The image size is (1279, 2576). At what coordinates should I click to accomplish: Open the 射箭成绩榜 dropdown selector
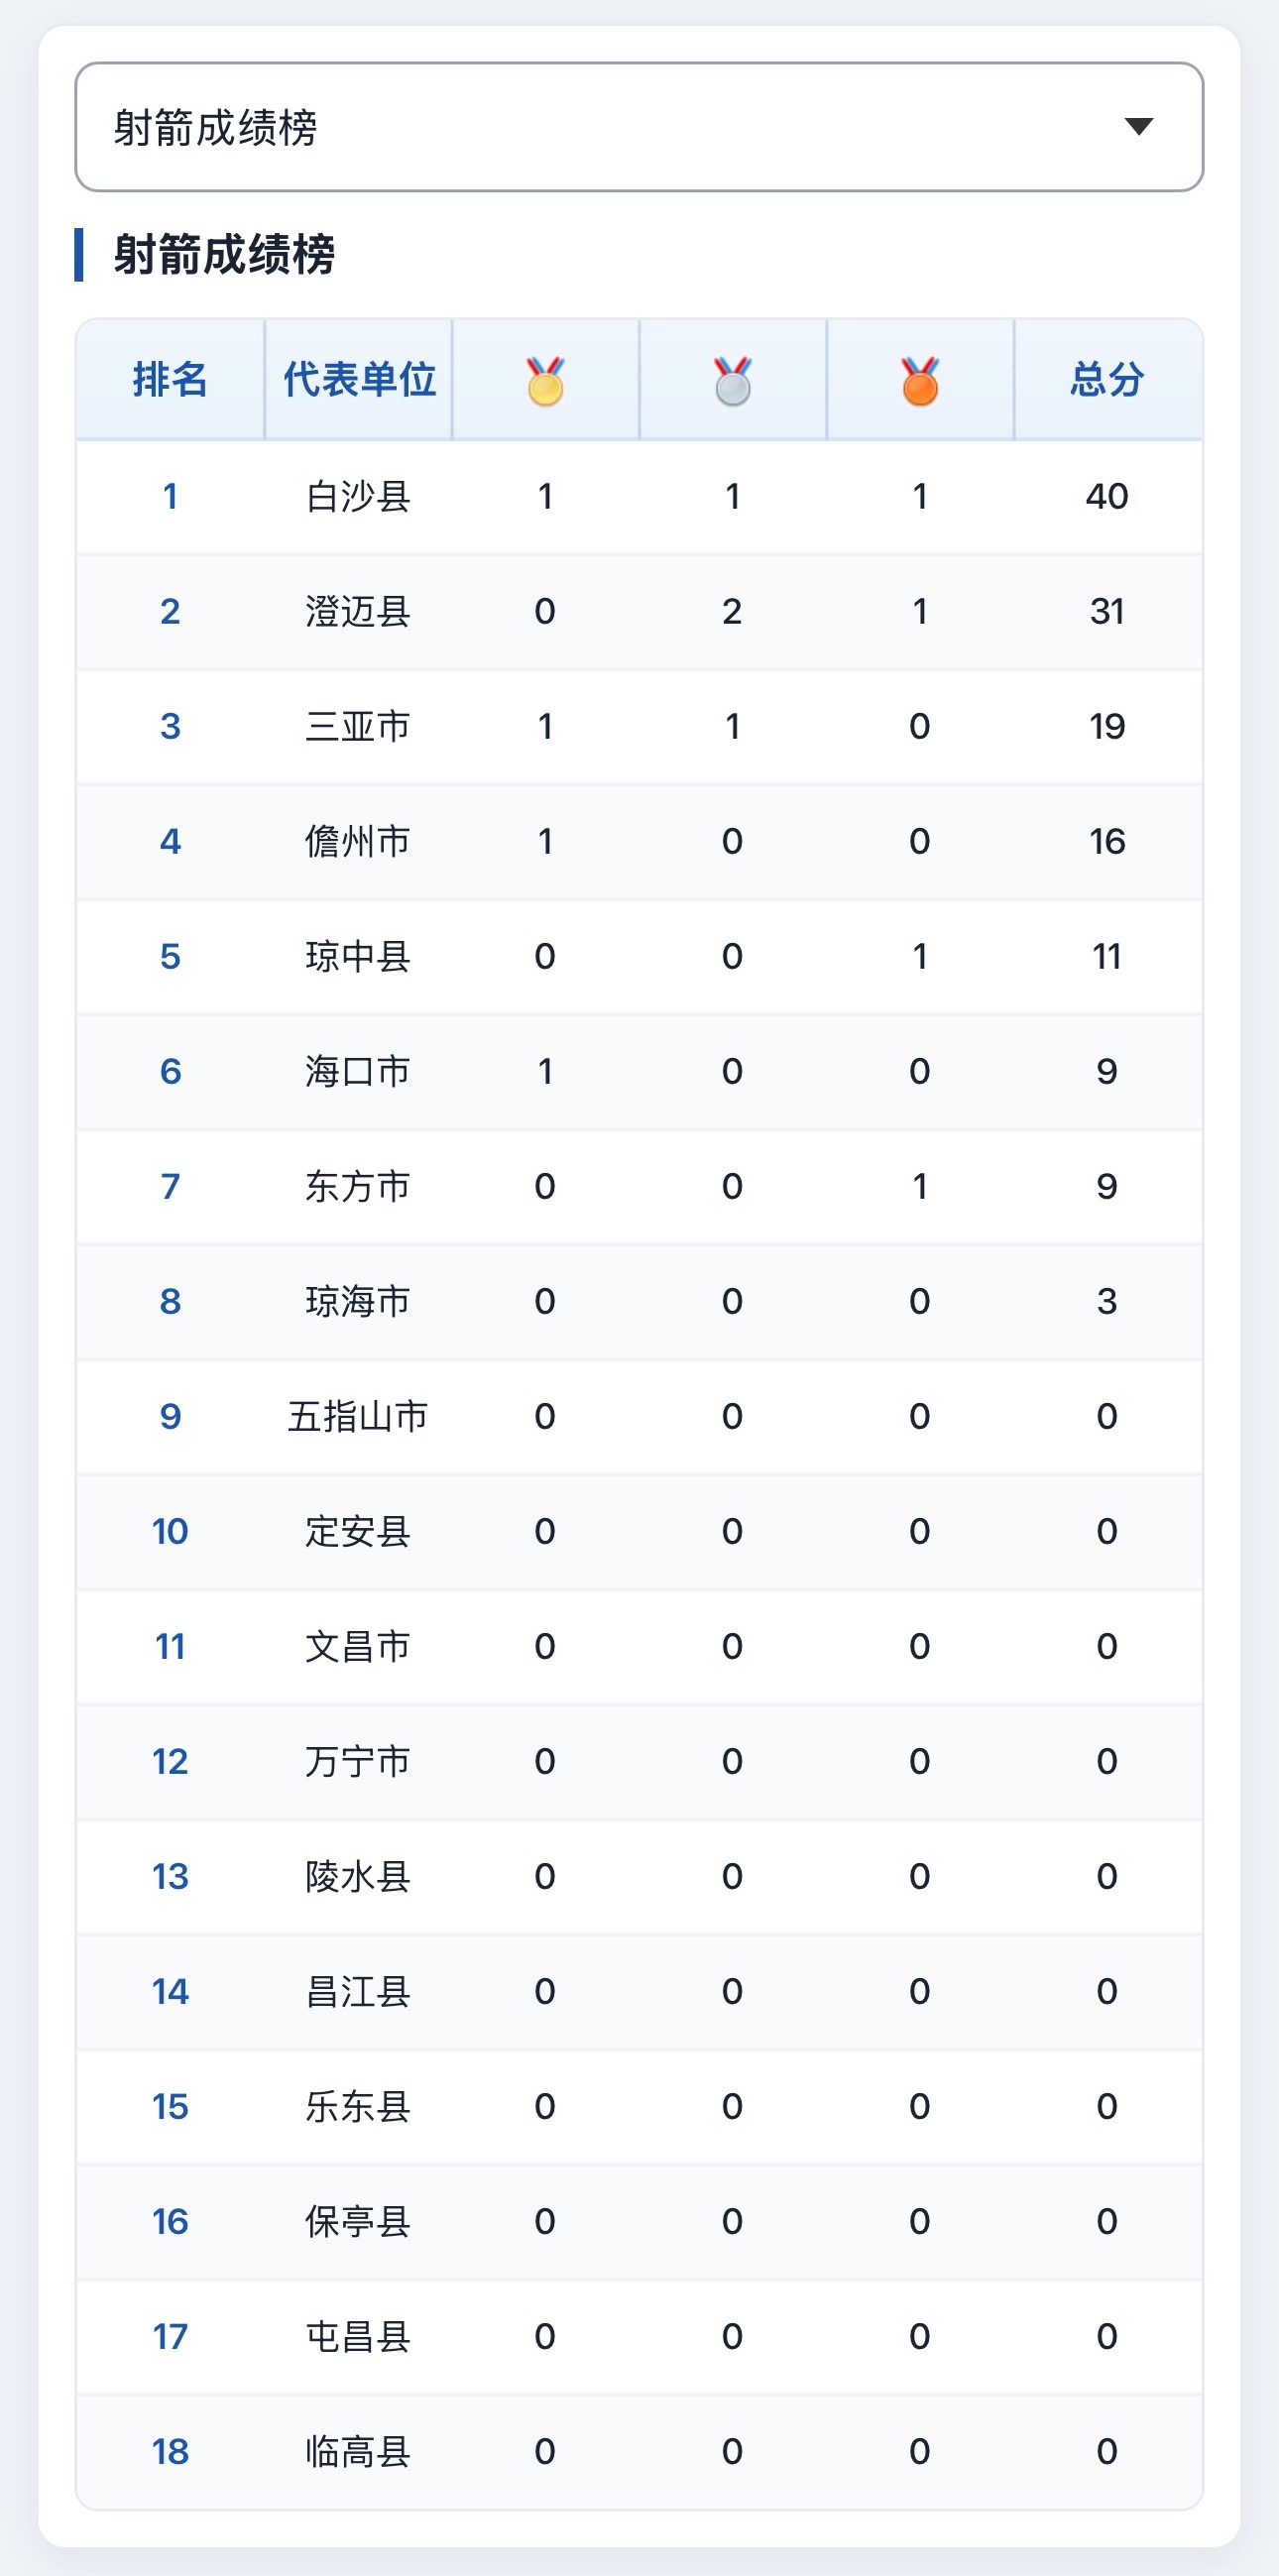[x=639, y=127]
